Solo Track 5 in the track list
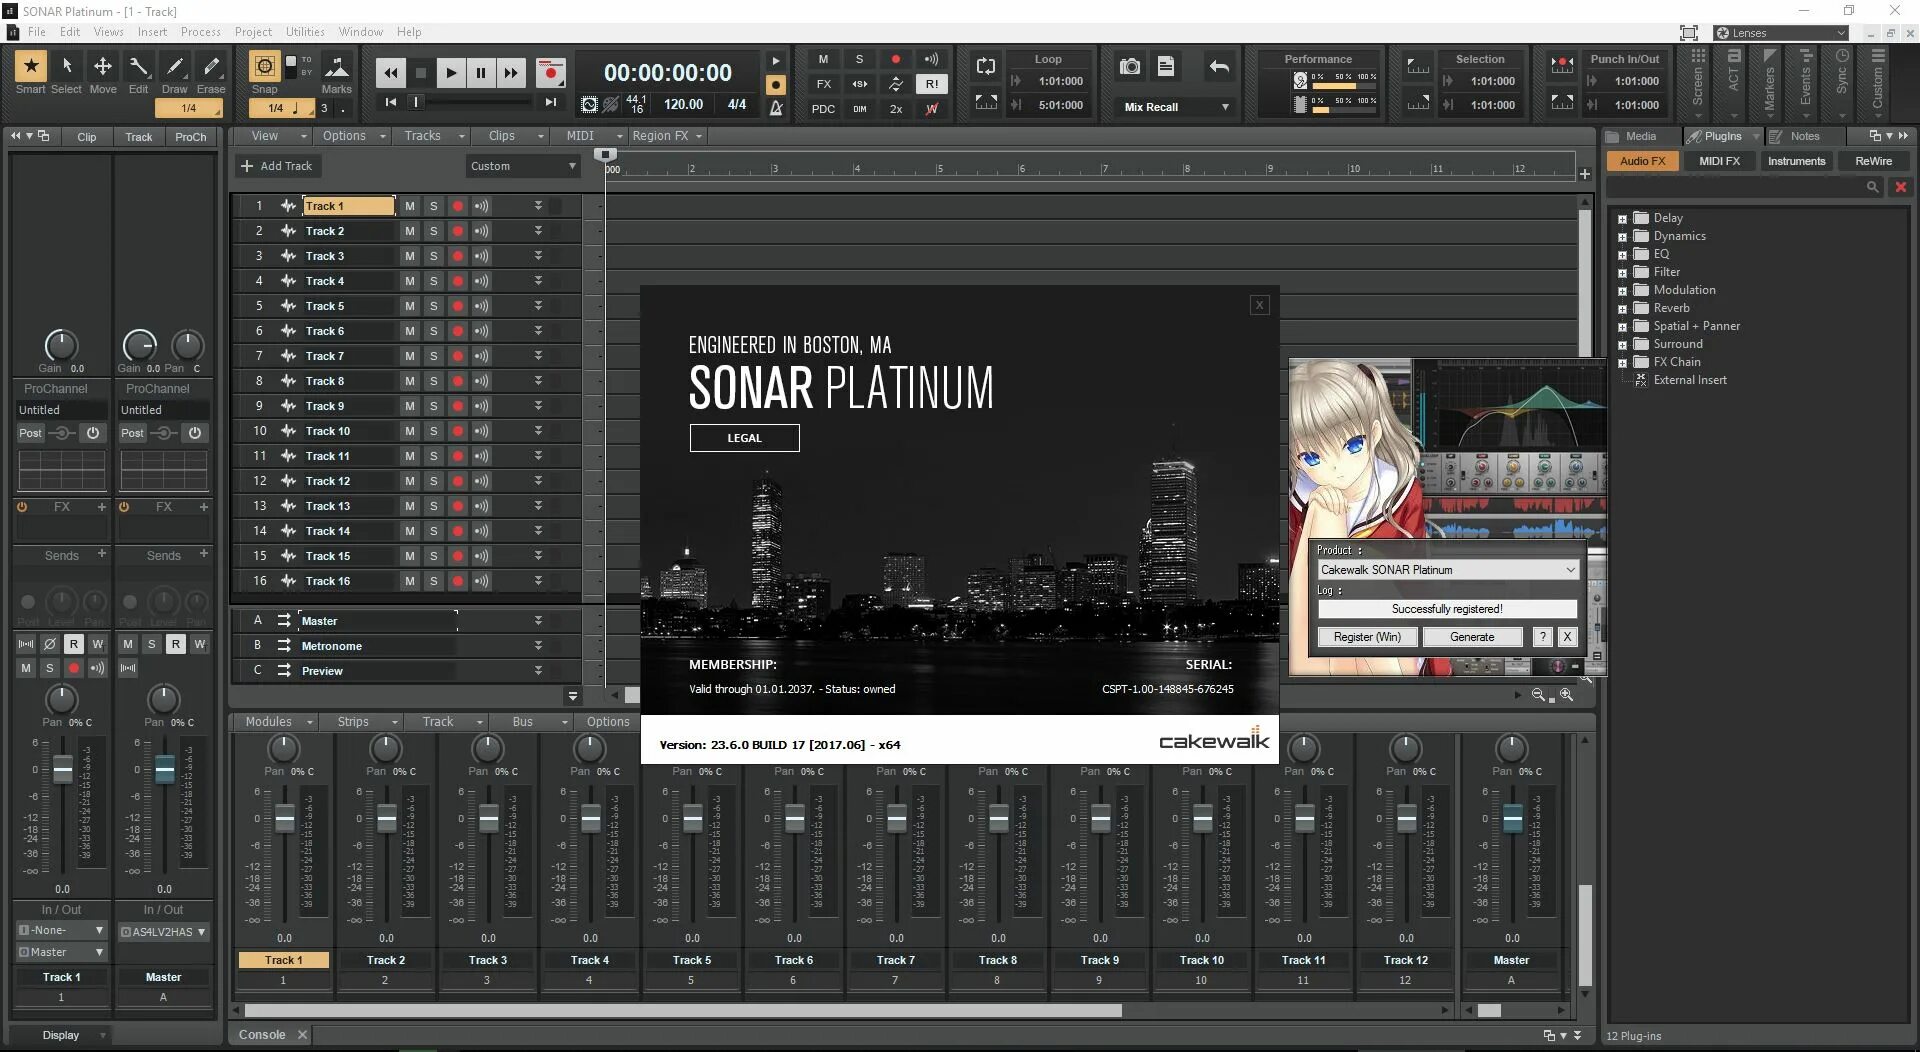The width and height of the screenshot is (1920, 1052). (x=433, y=306)
